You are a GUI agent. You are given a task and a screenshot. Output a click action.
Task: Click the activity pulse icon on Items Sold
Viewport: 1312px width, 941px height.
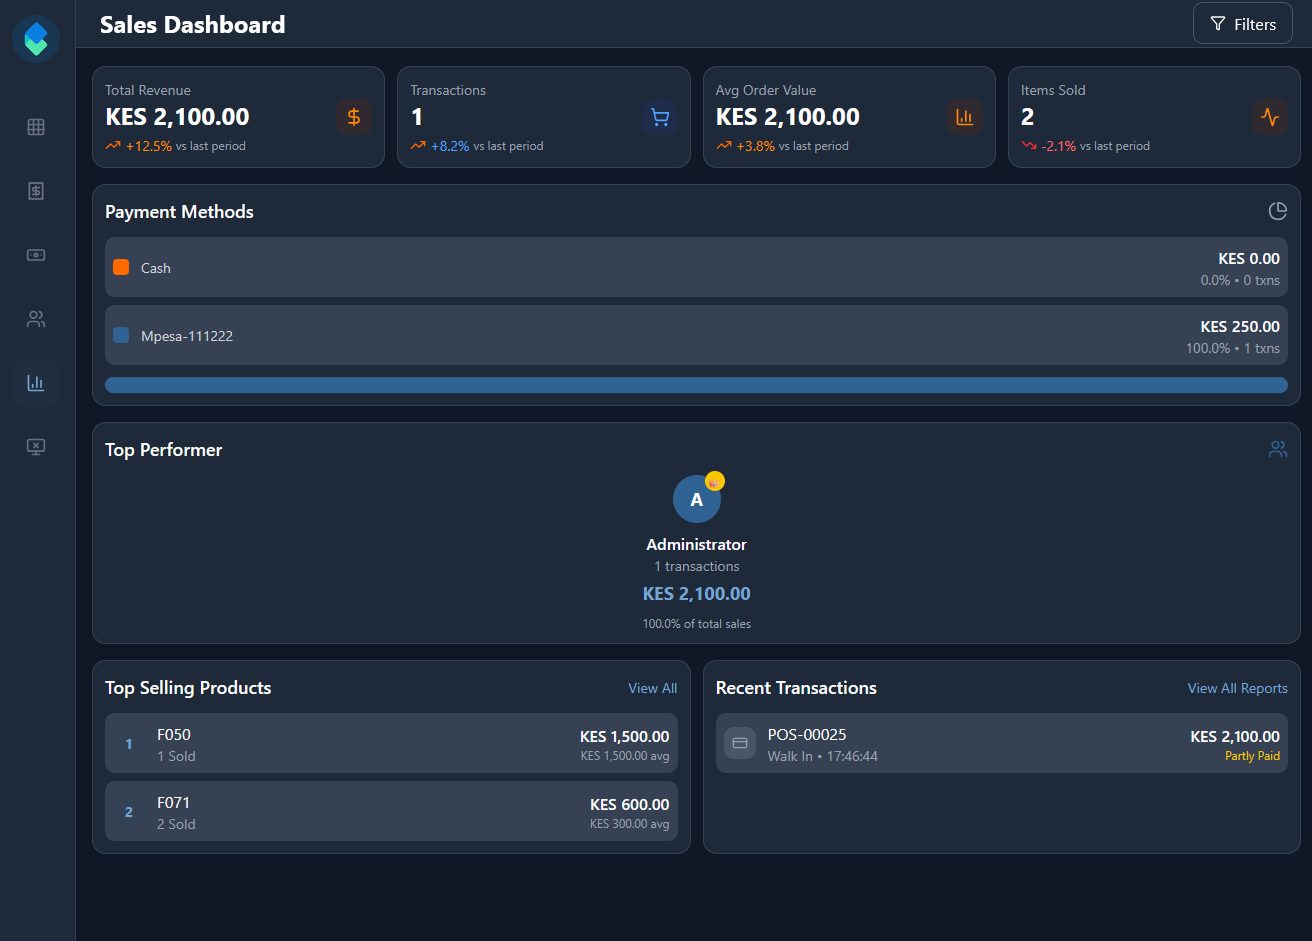pos(1270,117)
